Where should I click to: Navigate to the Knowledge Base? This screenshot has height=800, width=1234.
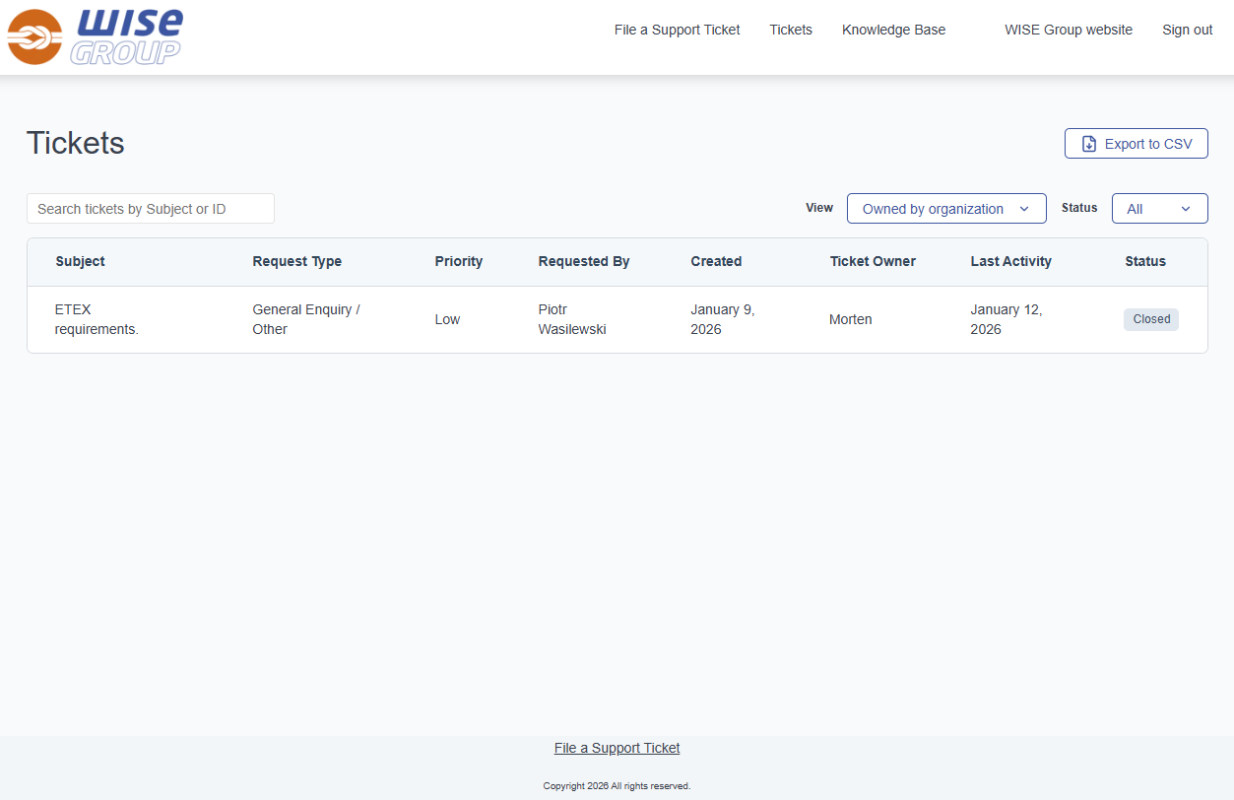(893, 30)
